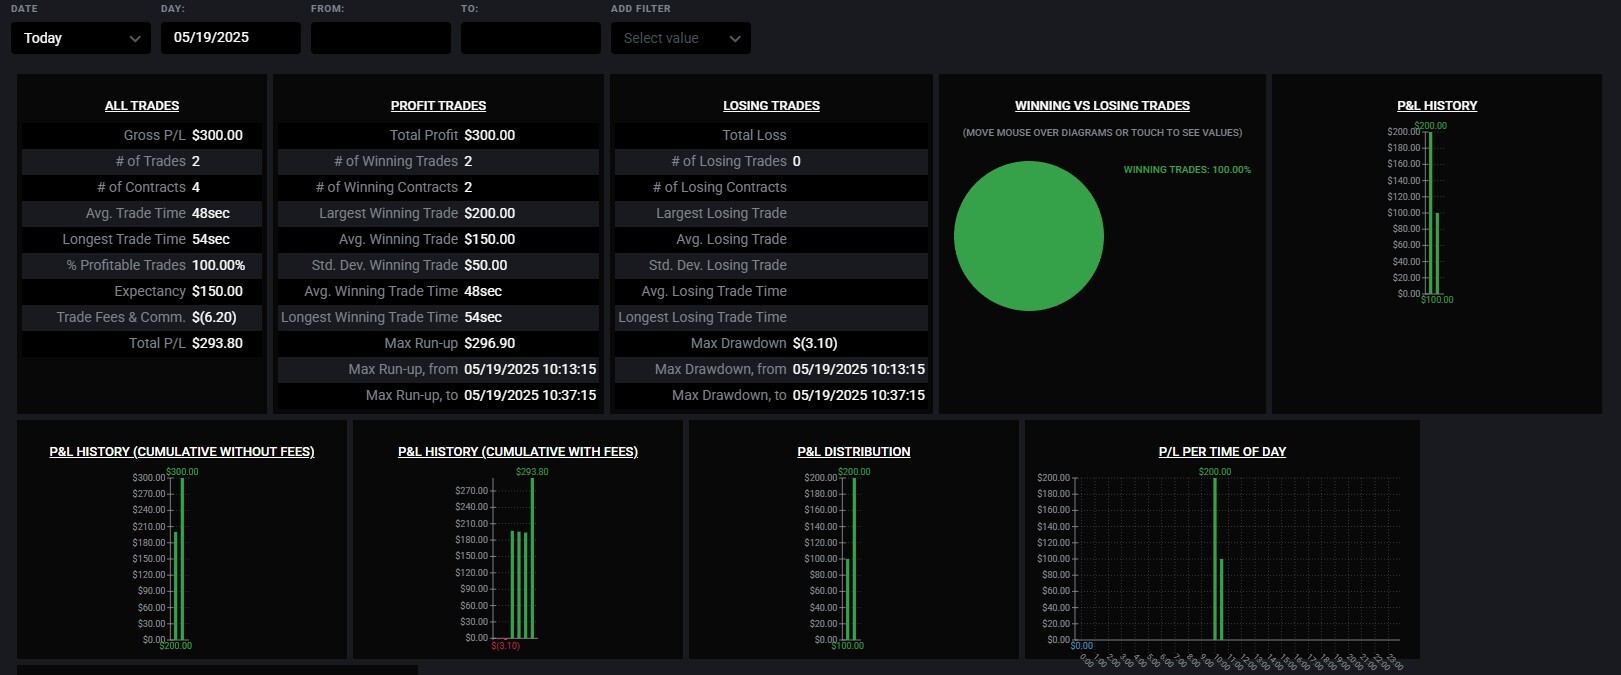
Task: Click the All Trades panel heading
Action: click(x=142, y=106)
